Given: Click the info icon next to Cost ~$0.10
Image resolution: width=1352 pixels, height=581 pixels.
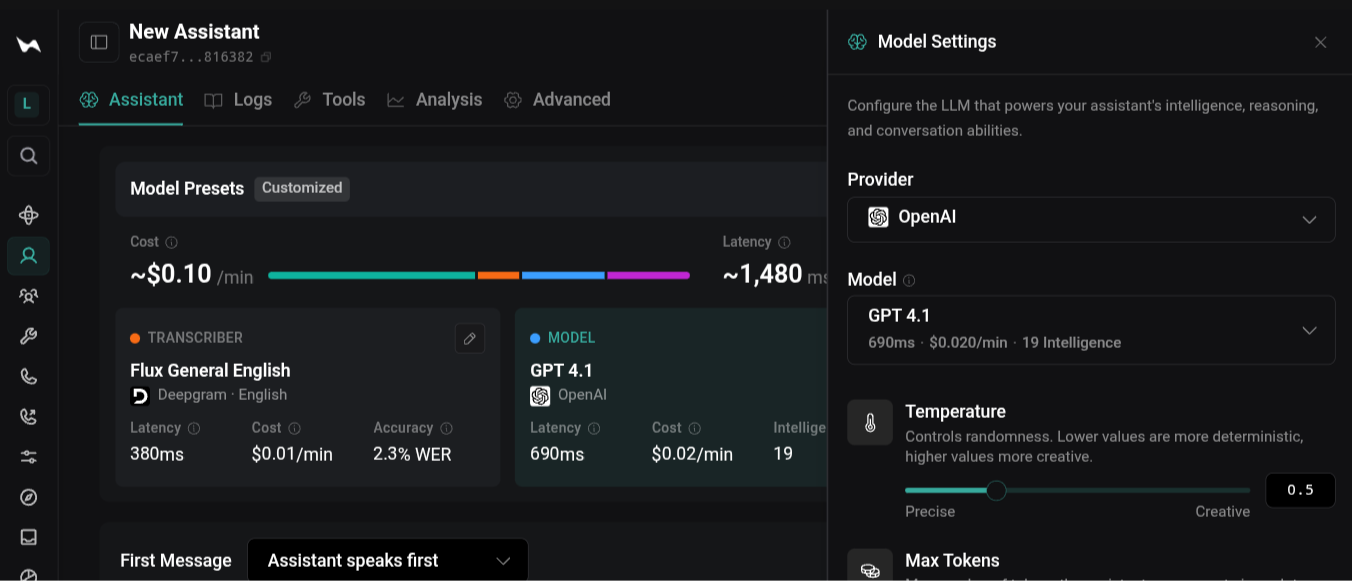Looking at the screenshot, I should [172, 242].
